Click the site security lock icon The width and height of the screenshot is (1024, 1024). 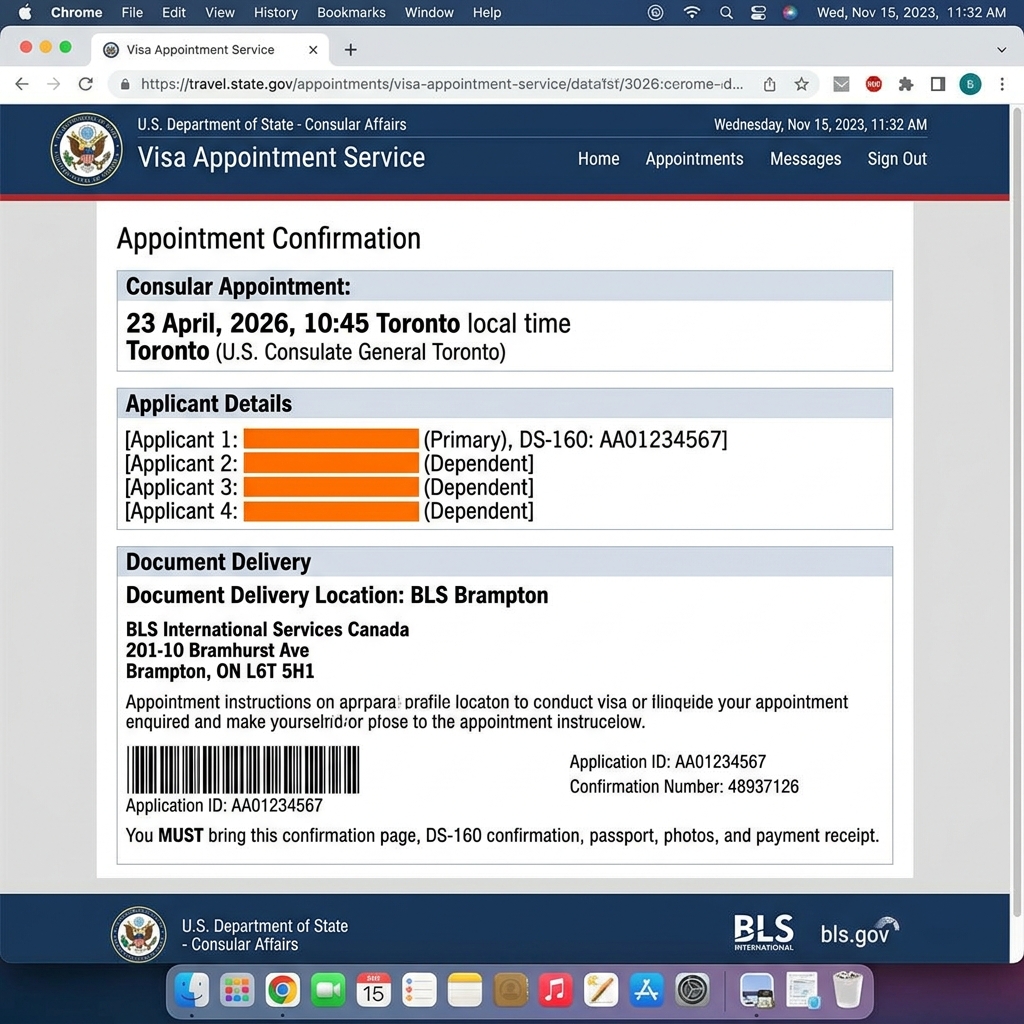125,84
